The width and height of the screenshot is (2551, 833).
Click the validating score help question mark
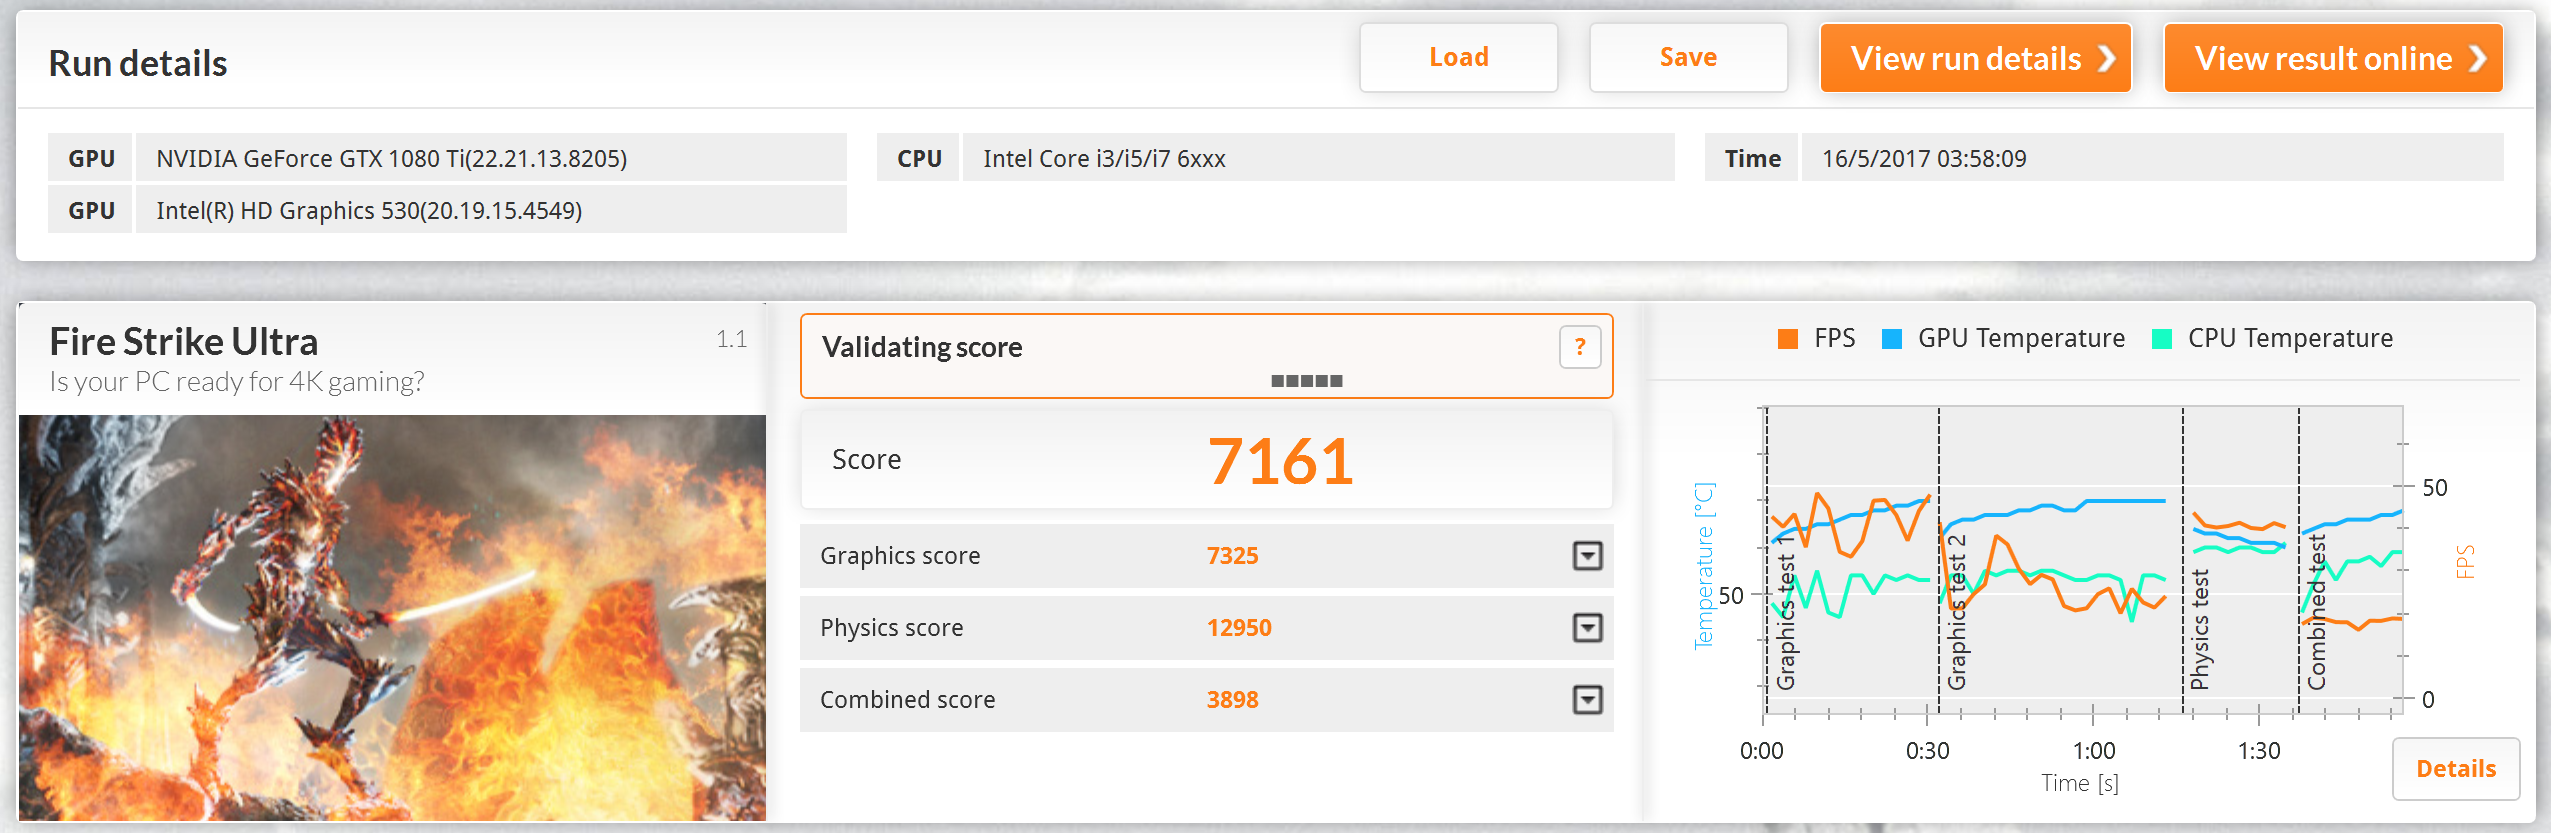[1580, 347]
